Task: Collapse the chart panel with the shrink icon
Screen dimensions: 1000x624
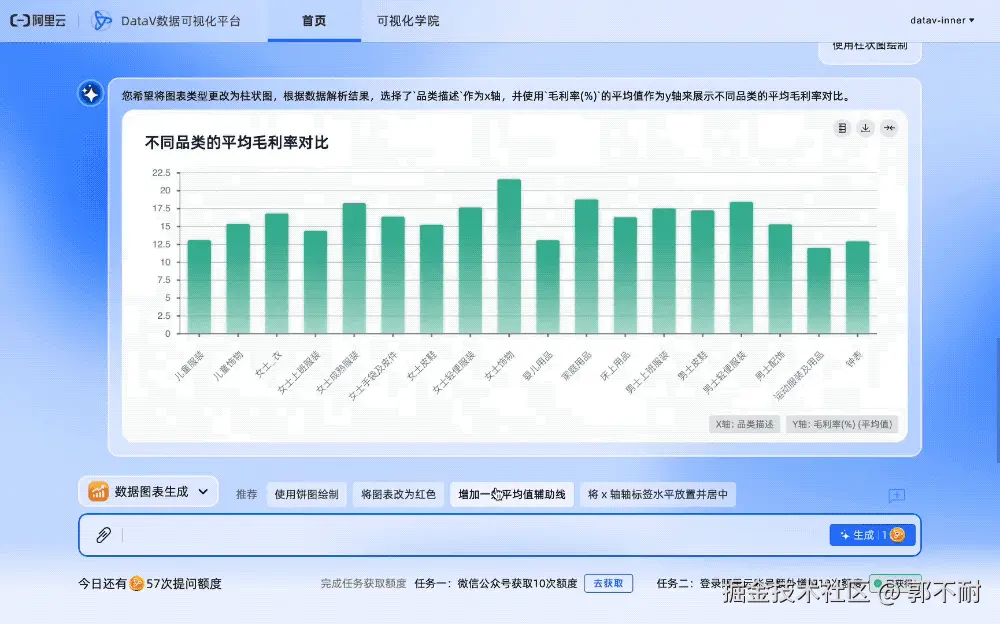Action: tap(888, 128)
